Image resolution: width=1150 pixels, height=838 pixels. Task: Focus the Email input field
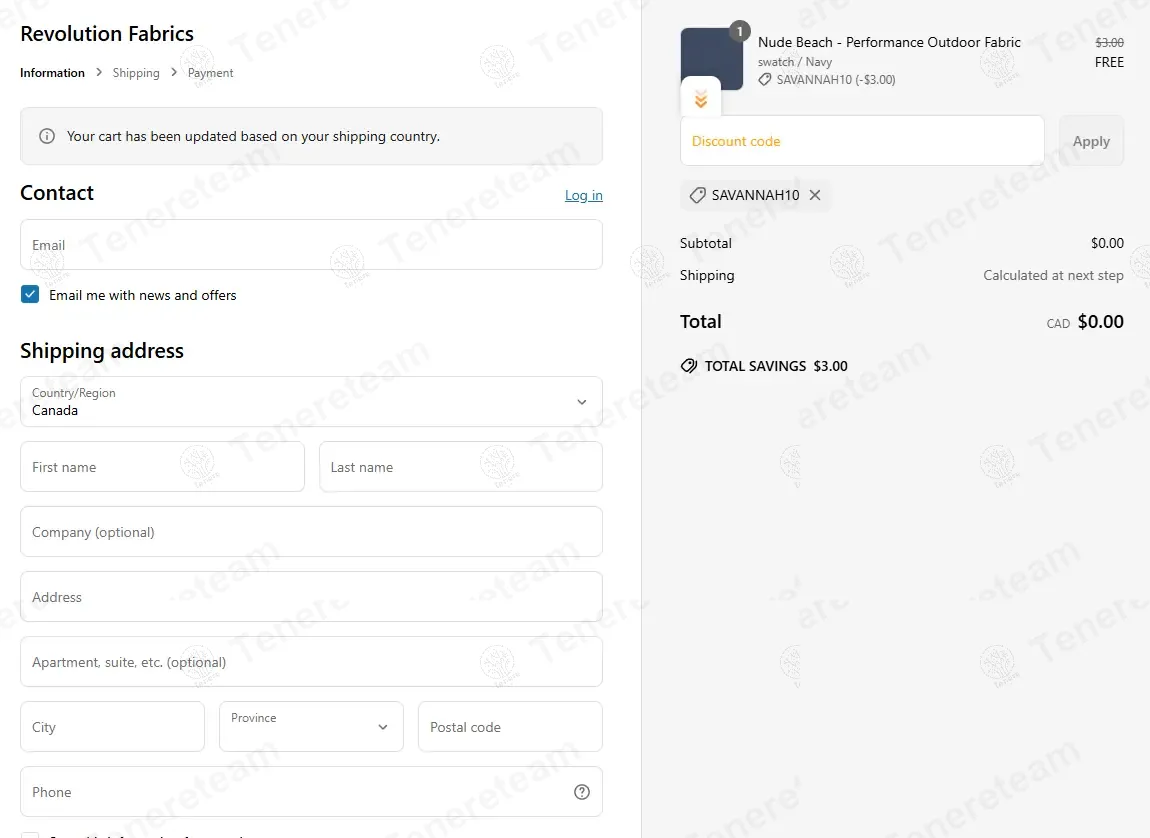tap(311, 245)
